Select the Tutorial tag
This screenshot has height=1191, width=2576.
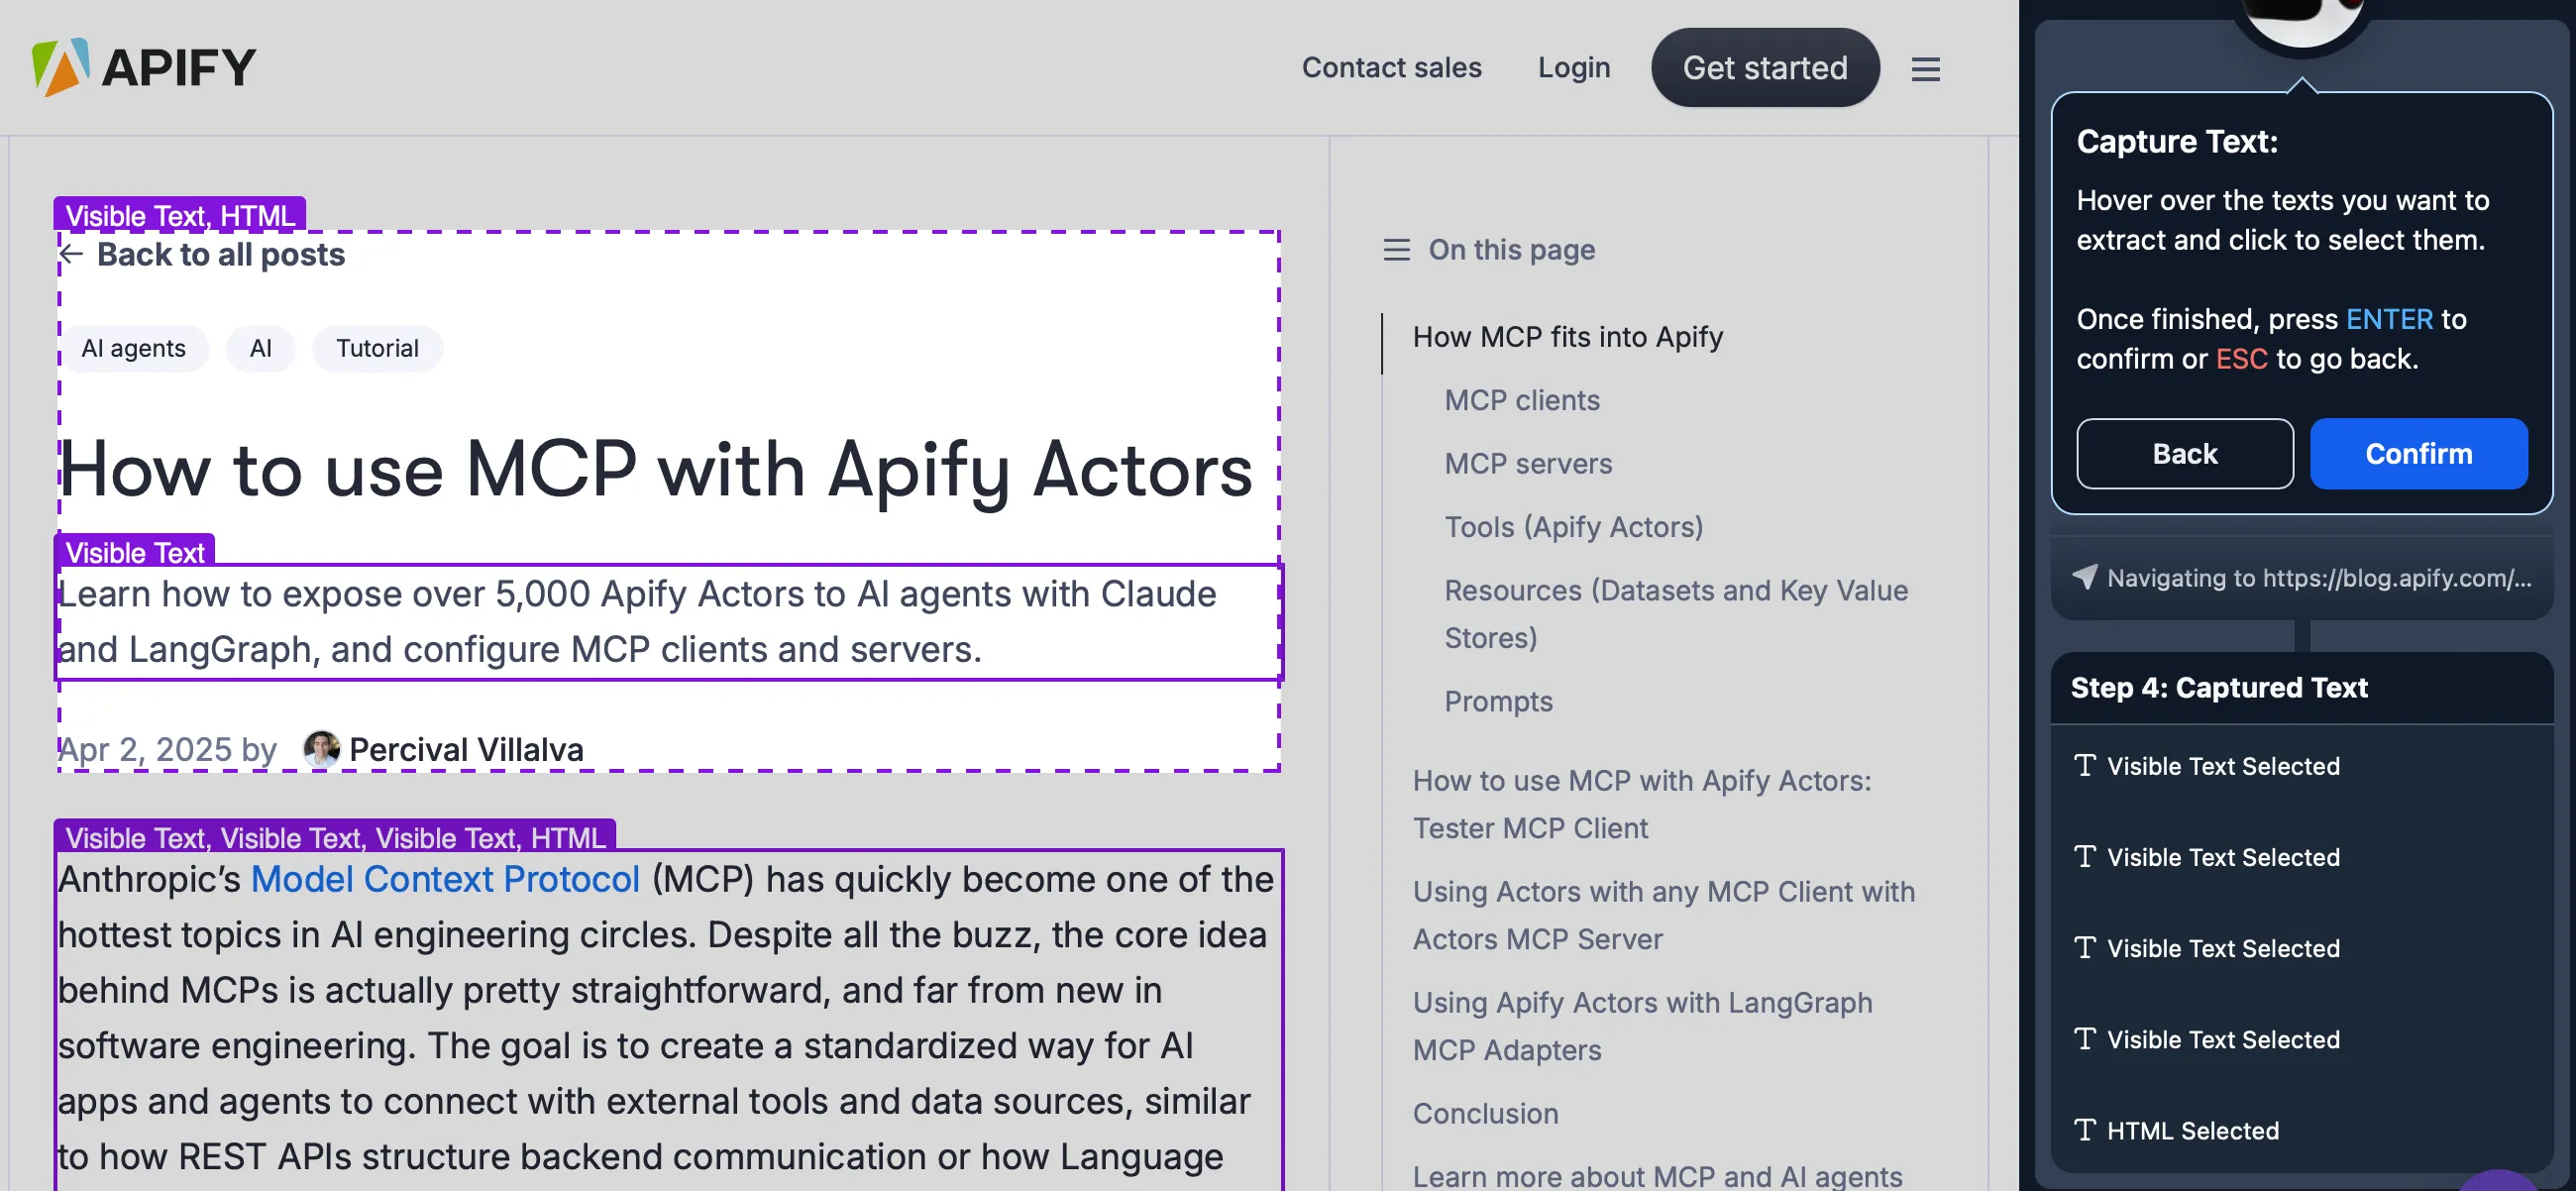coord(377,348)
